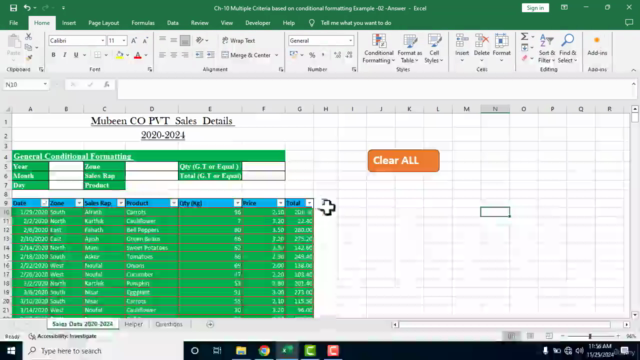Switch to the Data ribbon tab
This screenshot has width=640, height=360.
pyautogui.click(x=173, y=23)
